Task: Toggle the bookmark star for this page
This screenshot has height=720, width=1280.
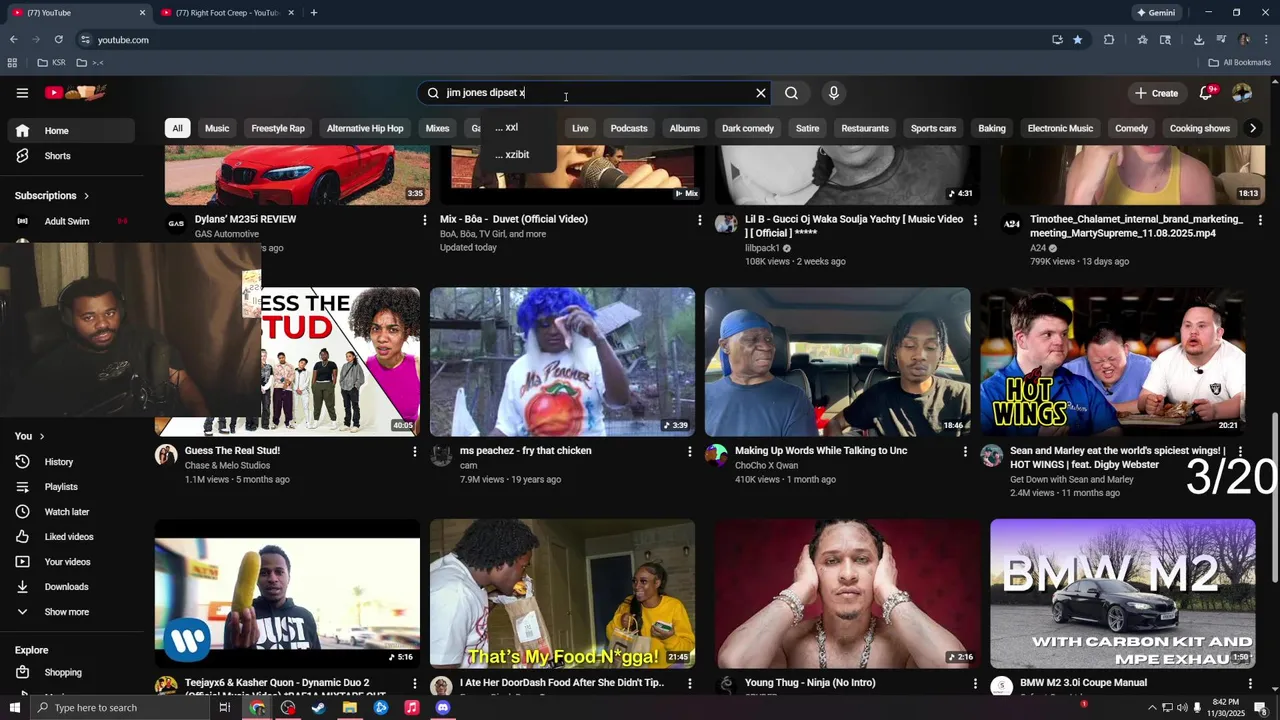Action: click(1077, 40)
